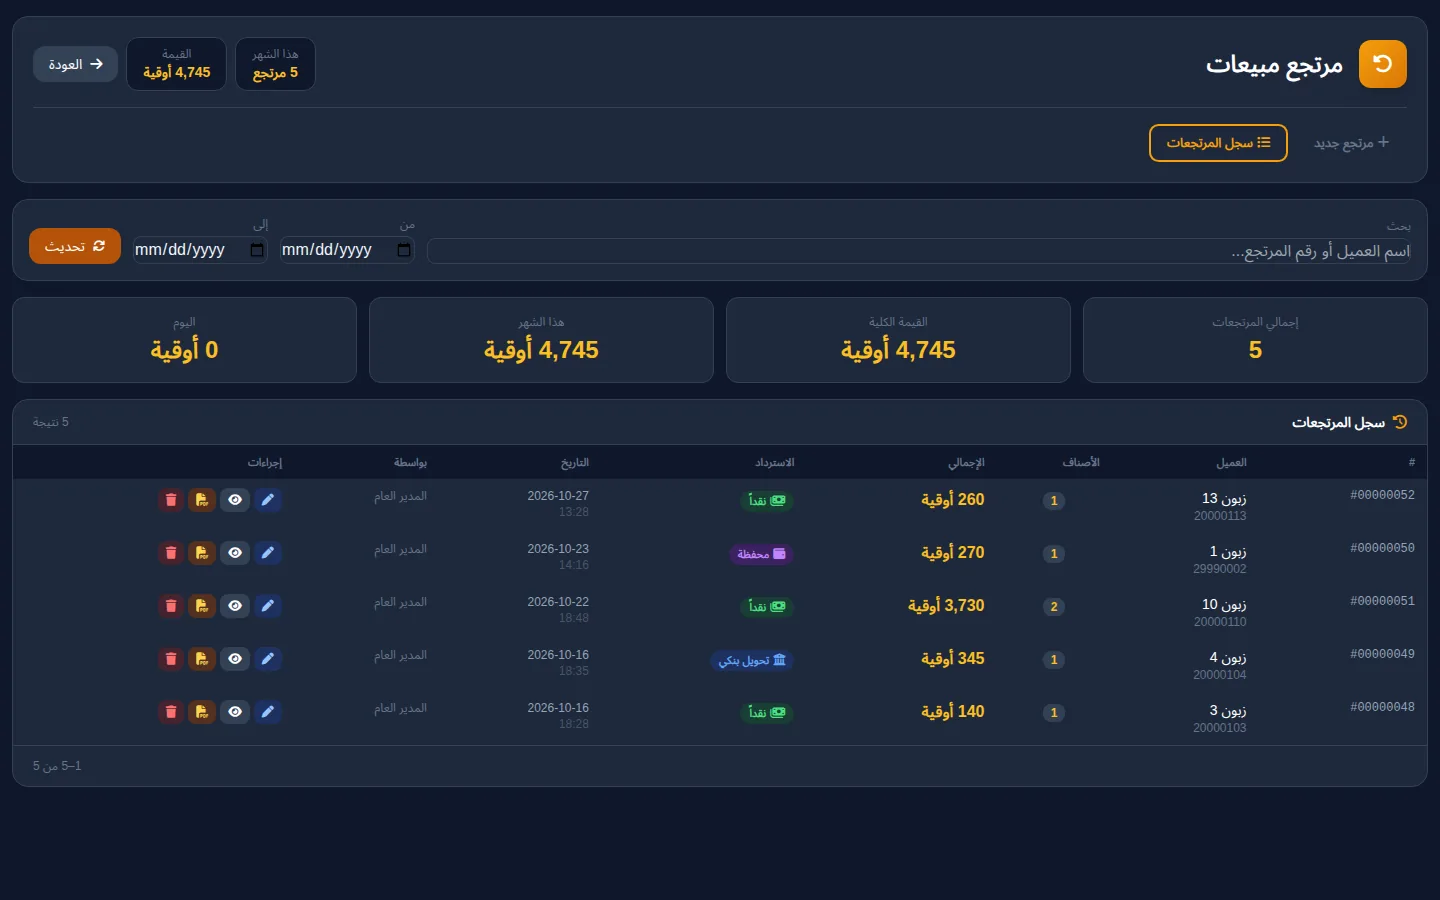Edit return #00000048 with pencil icon
The image size is (1440, 900).
point(267,712)
